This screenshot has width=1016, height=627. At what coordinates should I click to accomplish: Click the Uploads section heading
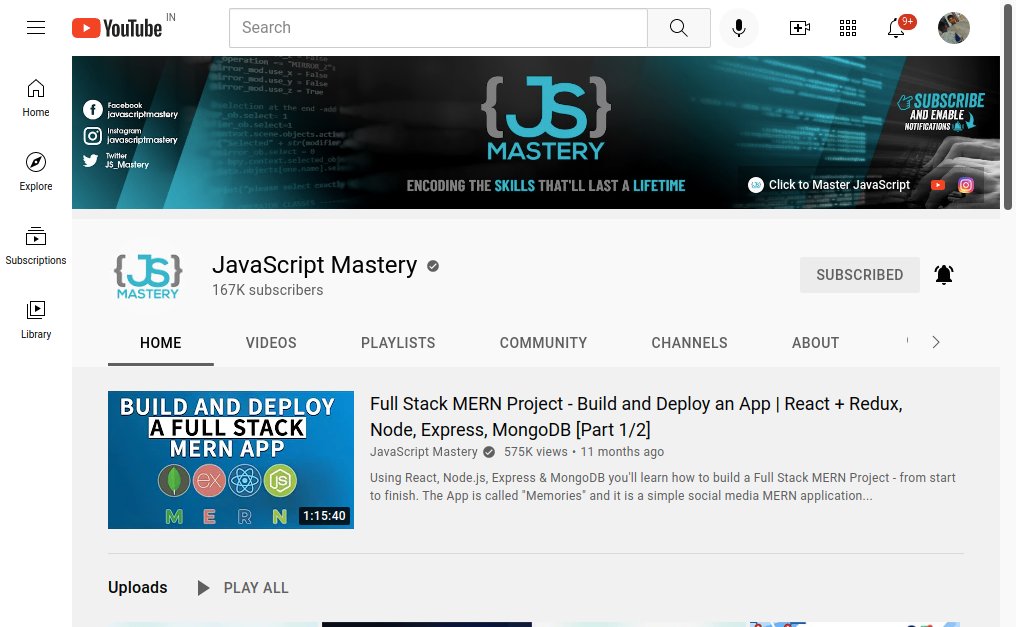coord(137,587)
